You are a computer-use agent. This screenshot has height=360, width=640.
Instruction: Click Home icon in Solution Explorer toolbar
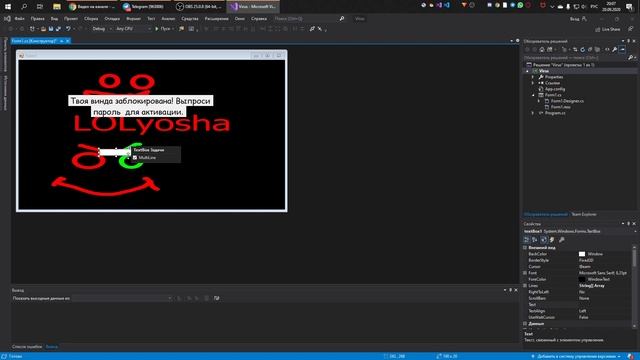[542, 49]
